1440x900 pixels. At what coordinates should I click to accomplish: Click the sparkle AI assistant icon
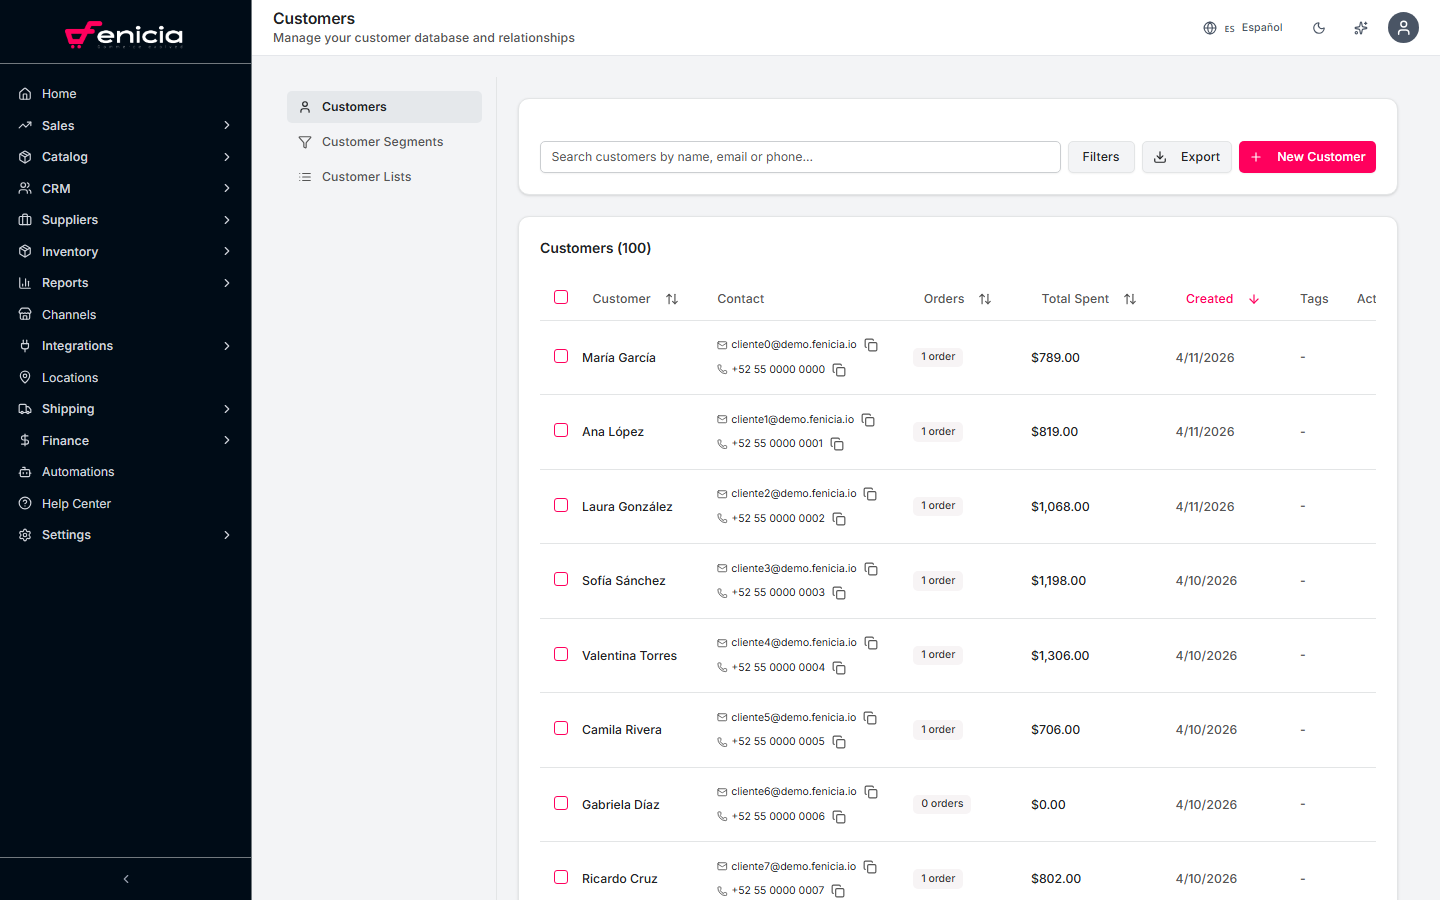click(1361, 28)
